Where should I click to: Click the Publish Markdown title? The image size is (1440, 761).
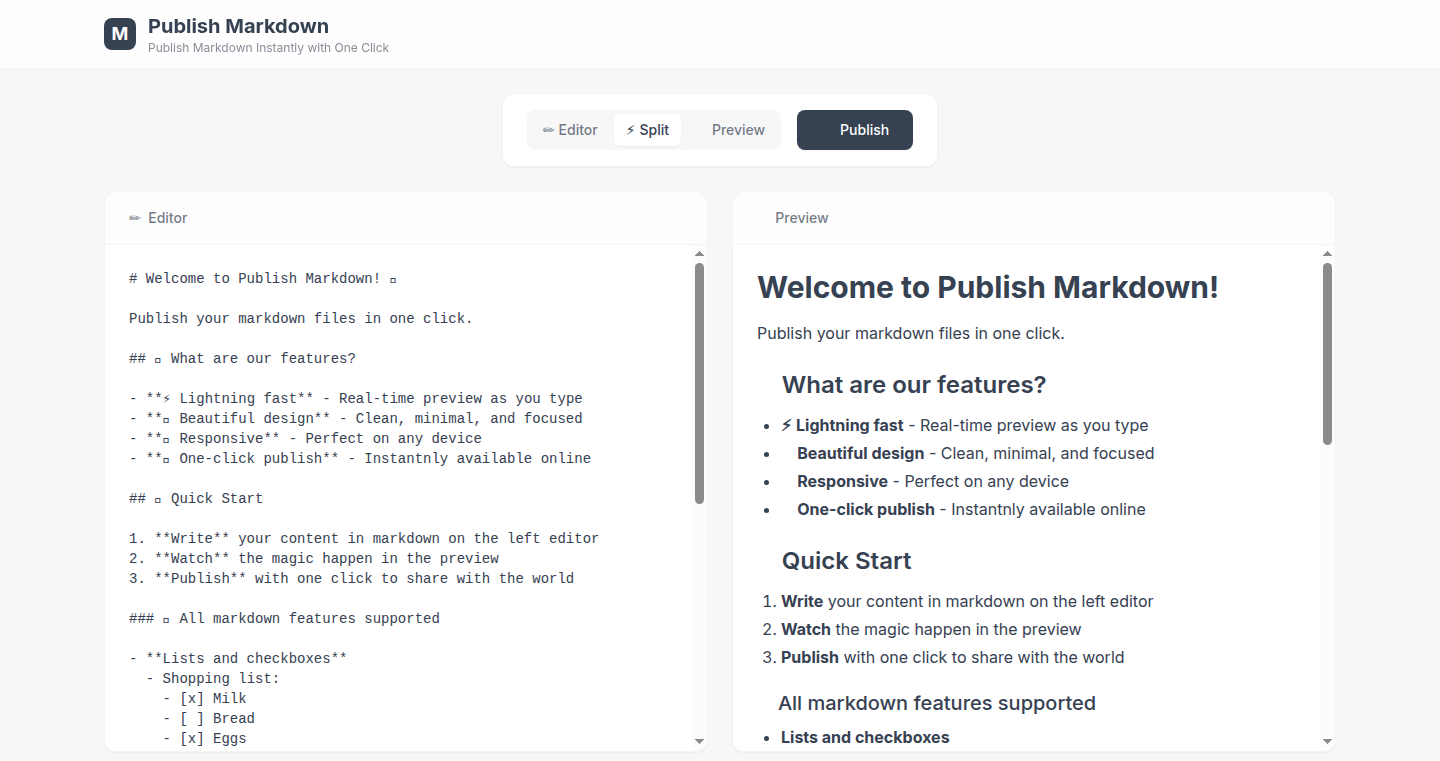(x=238, y=26)
